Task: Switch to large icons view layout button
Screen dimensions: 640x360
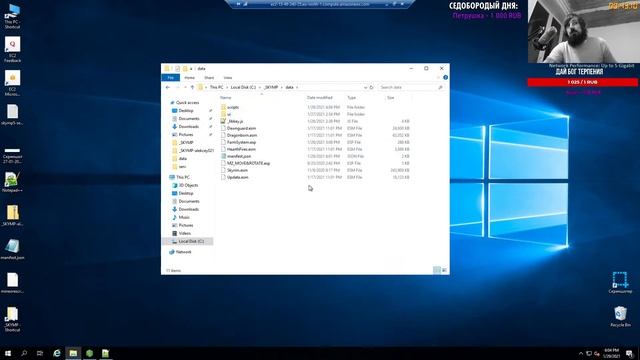Action: click(444, 270)
